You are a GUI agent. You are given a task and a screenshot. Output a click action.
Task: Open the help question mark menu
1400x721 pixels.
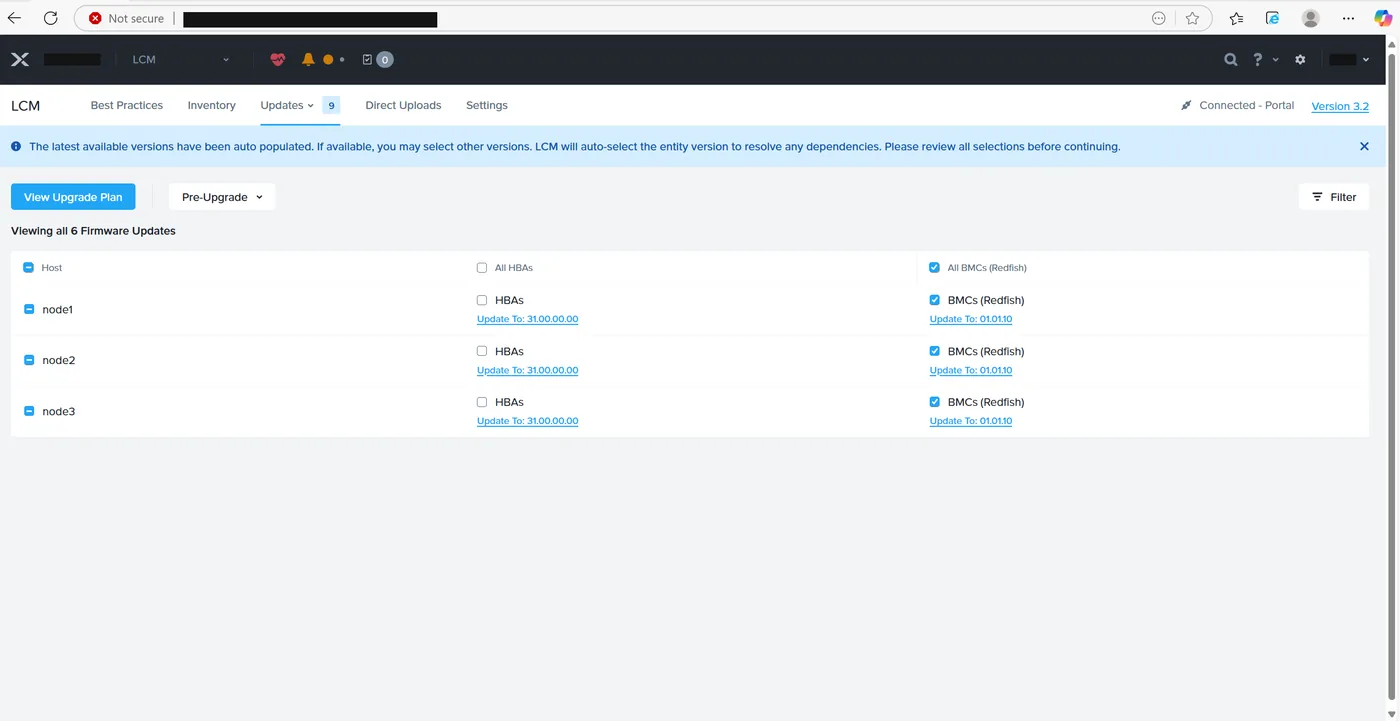click(x=1258, y=60)
